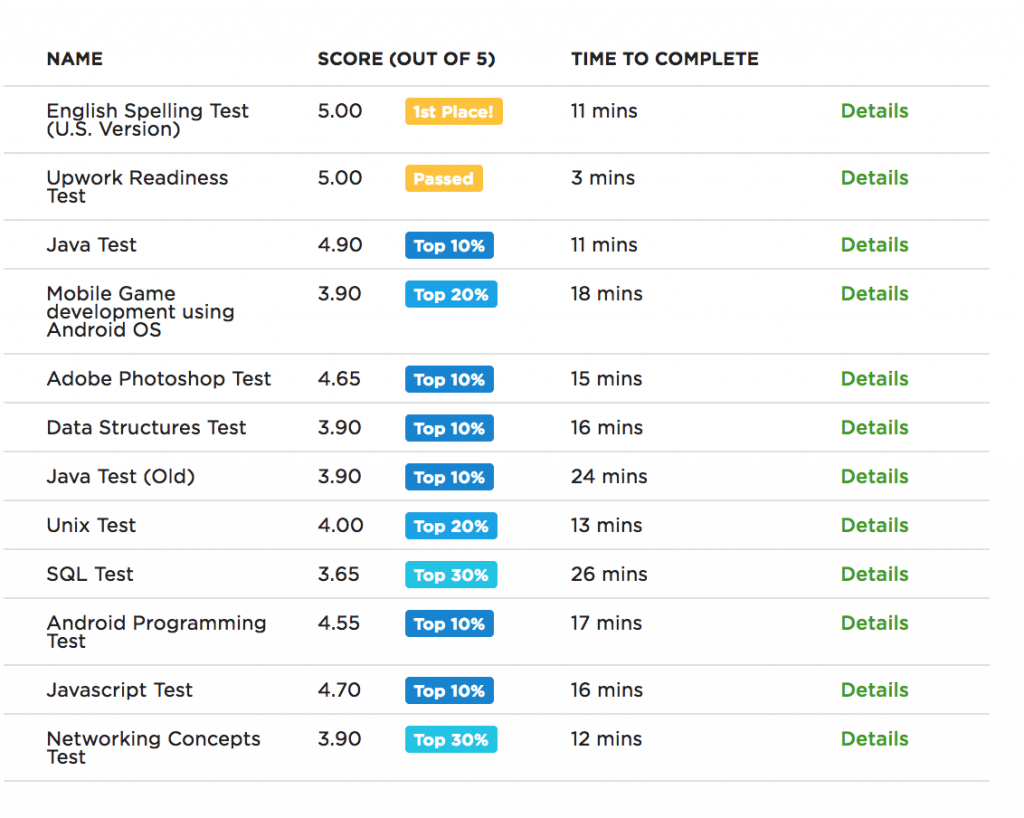Click the Score (Out of 5) column header
Image resolution: width=1024 pixels, height=818 pixels.
(406, 59)
